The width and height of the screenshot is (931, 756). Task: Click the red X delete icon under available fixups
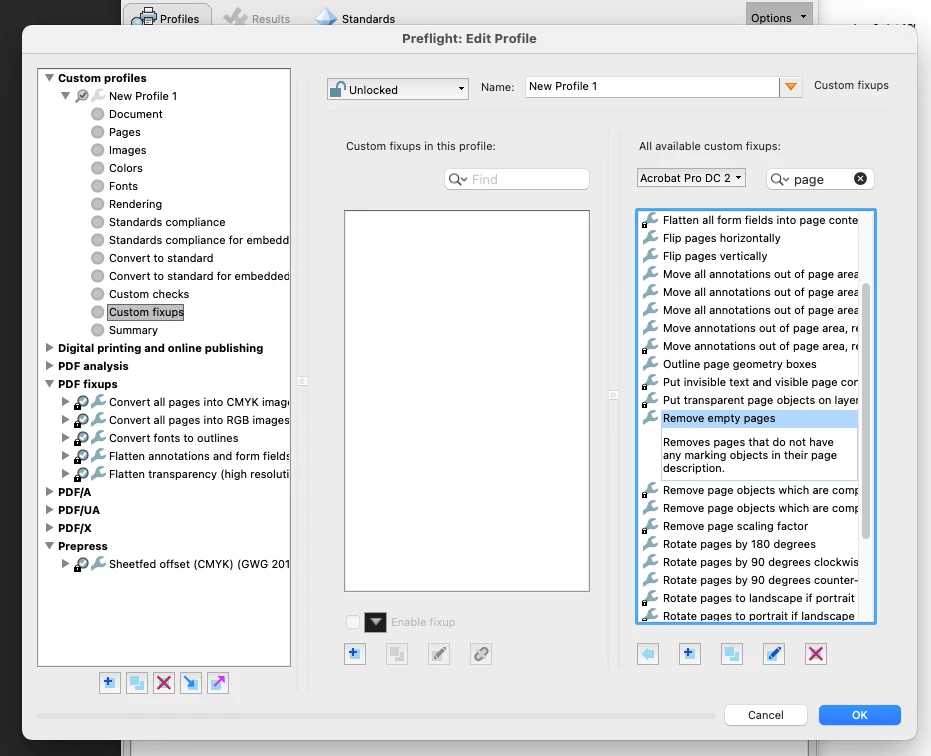point(816,654)
